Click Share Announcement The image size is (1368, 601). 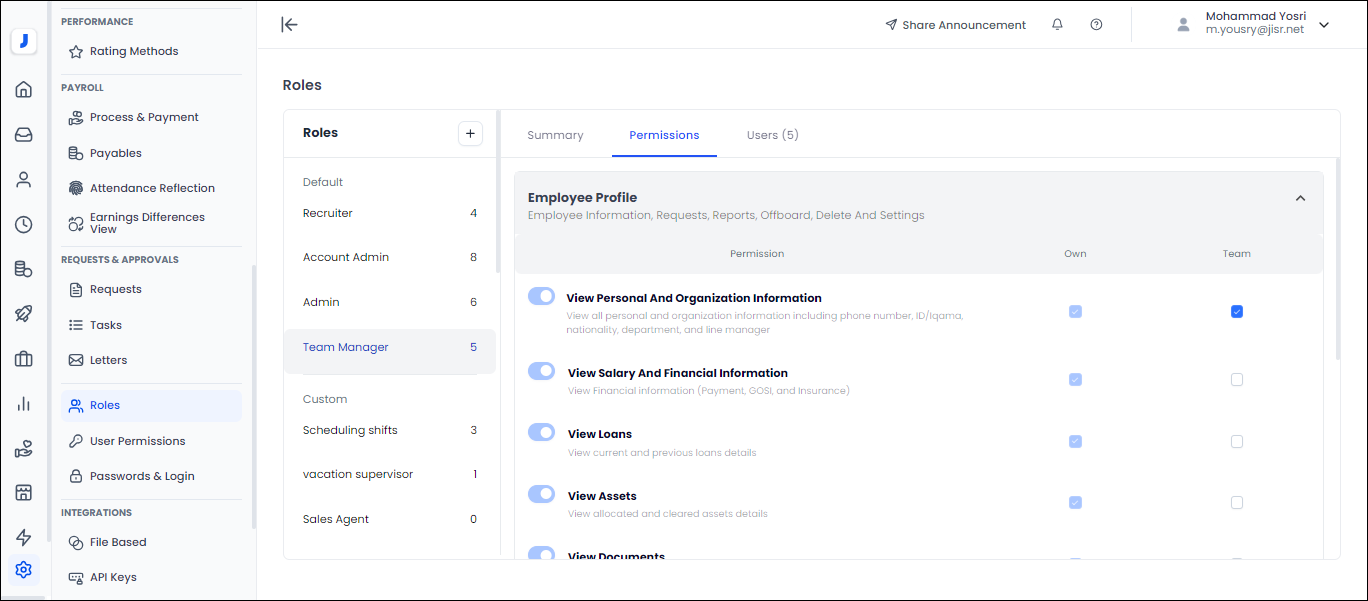point(955,24)
